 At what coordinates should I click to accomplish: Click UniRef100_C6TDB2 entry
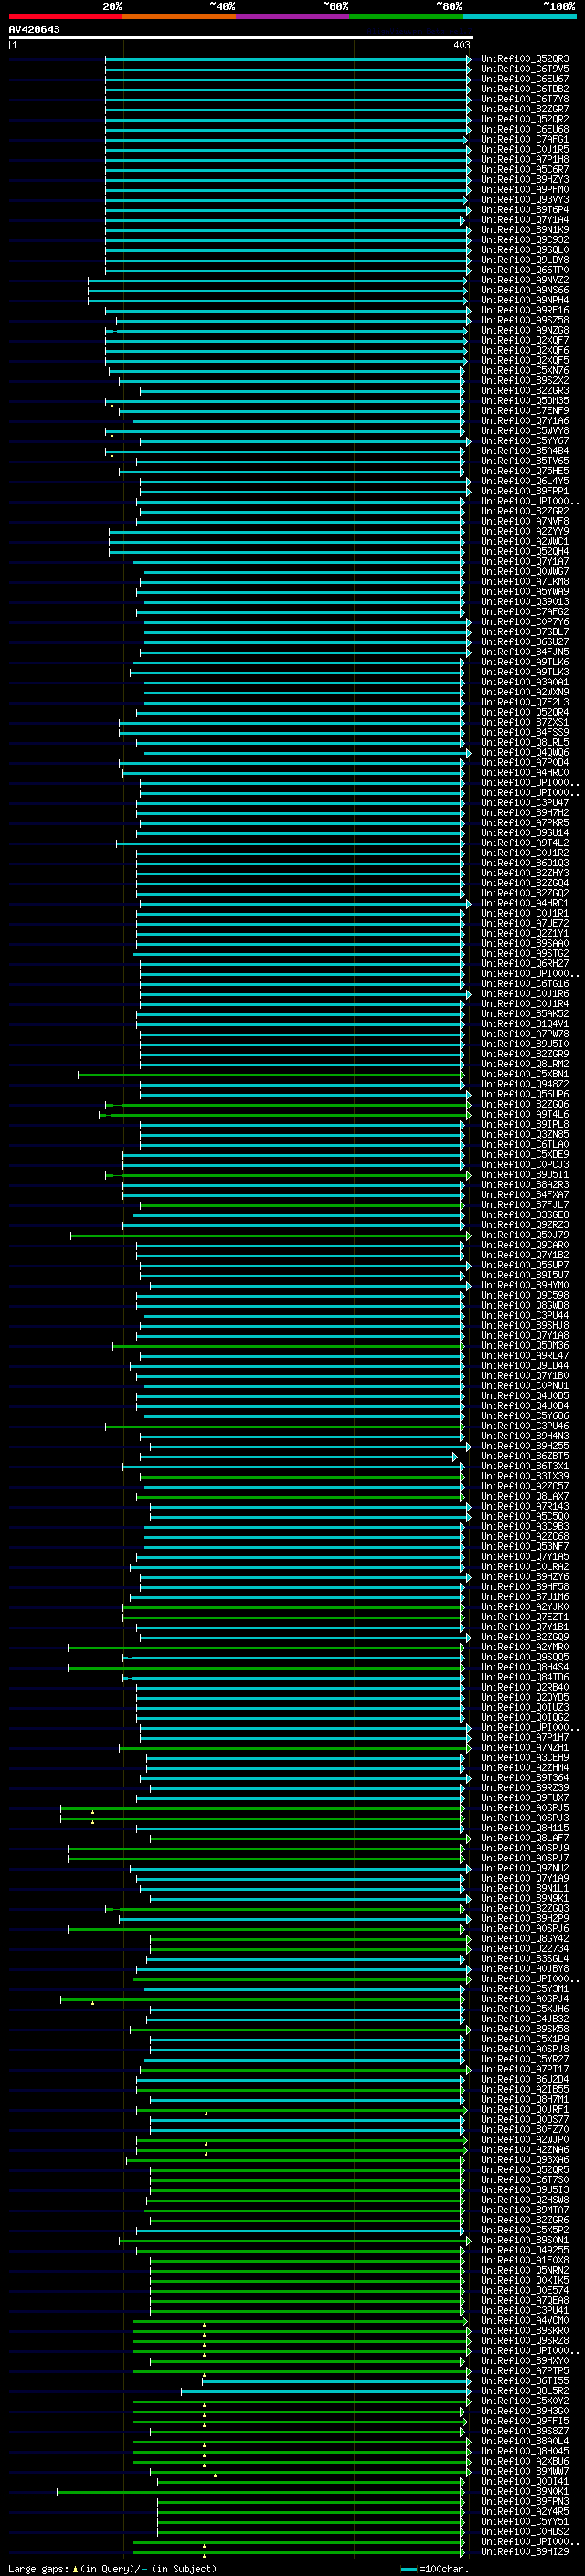tap(524, 89)
